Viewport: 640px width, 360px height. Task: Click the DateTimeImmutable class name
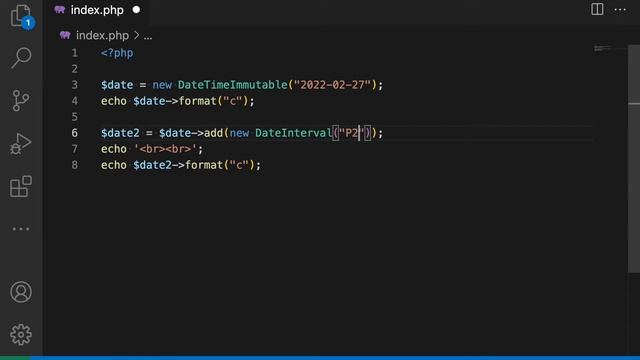pos(233,85)
